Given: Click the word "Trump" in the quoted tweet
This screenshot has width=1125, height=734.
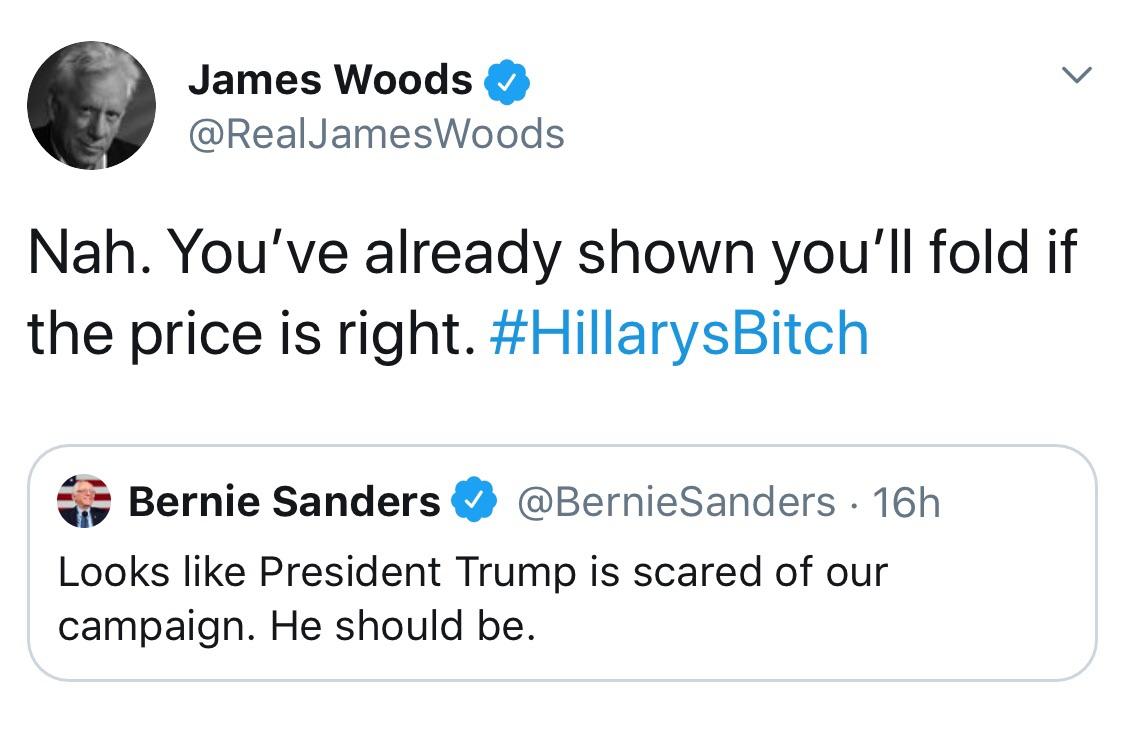Looking at the screenshot, I should click(x=515, y=573).
